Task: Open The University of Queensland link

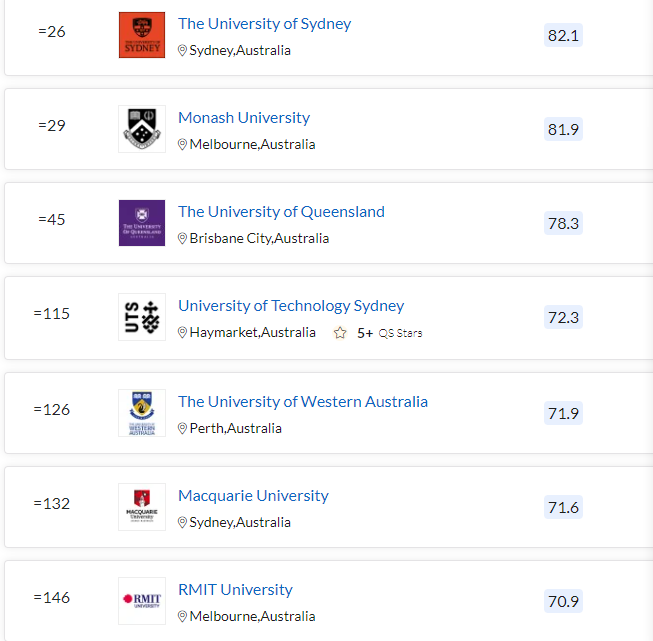Action: (282, 212)
